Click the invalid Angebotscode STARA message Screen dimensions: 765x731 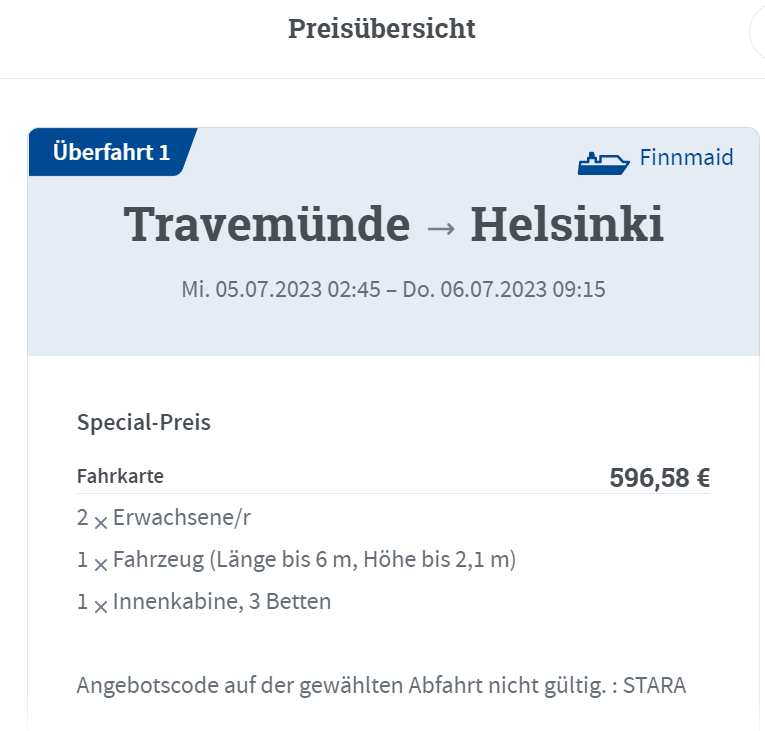pos(382,687)
